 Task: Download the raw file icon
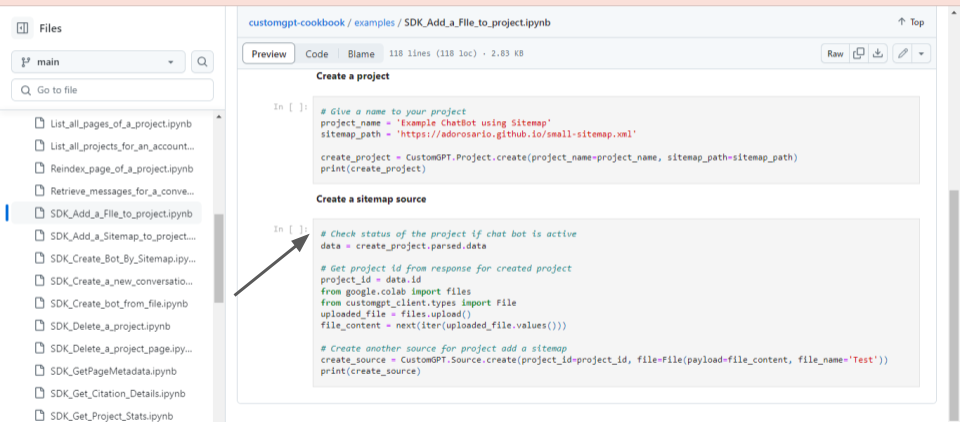[x=877, y=54]
